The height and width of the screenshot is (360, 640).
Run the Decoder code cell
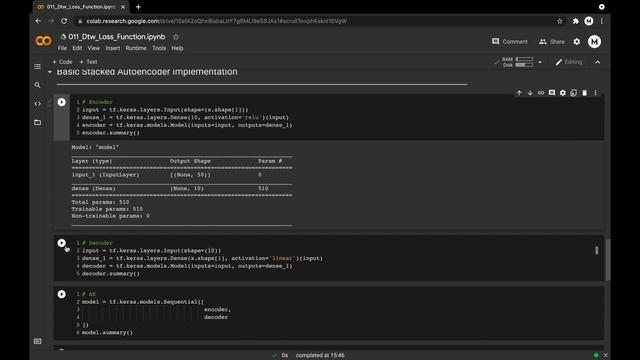pos(62,243)
